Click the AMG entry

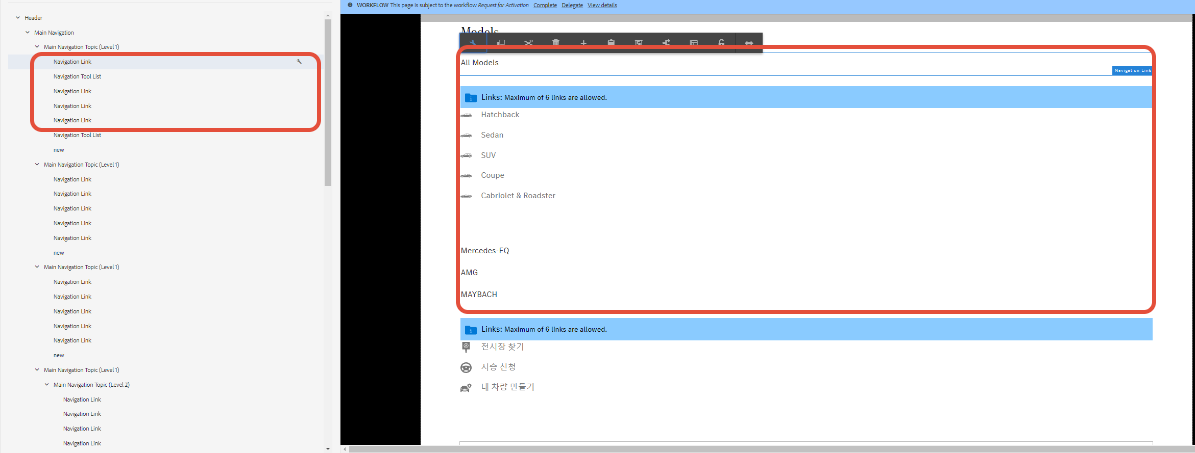pyautogui.click(x=469, y=272)
